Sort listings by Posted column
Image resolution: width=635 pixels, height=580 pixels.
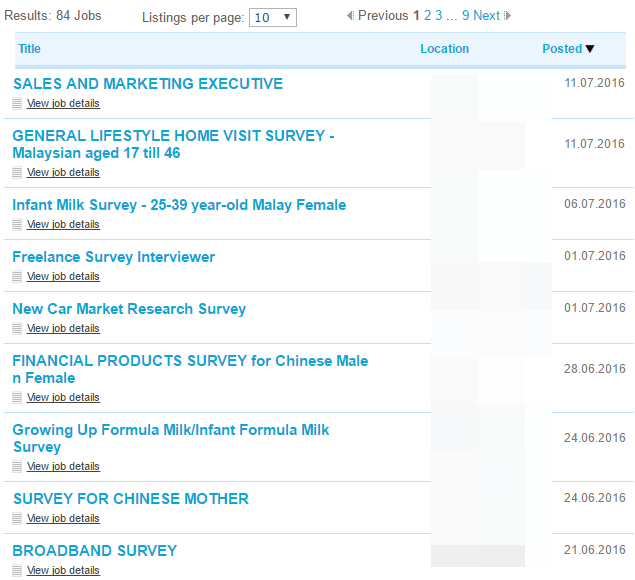click(x=562, y=49)
